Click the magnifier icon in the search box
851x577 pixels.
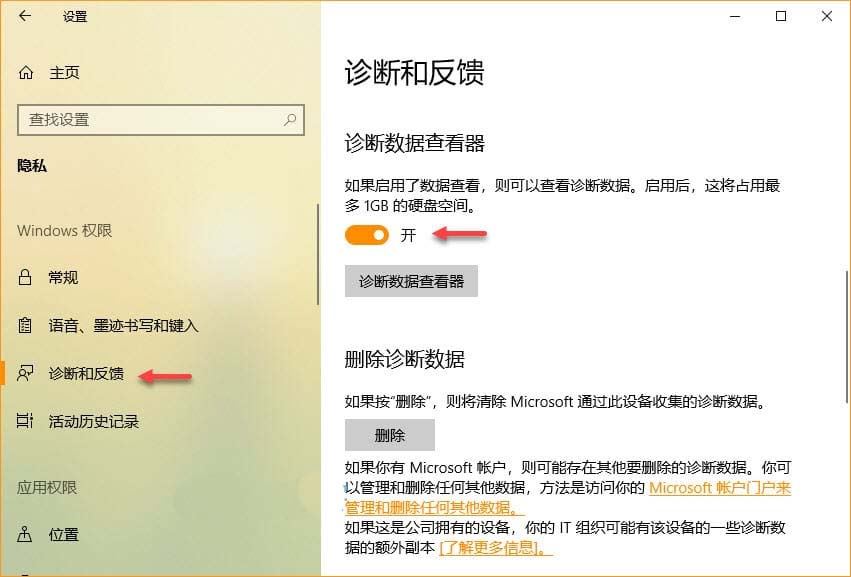point(290,120)
